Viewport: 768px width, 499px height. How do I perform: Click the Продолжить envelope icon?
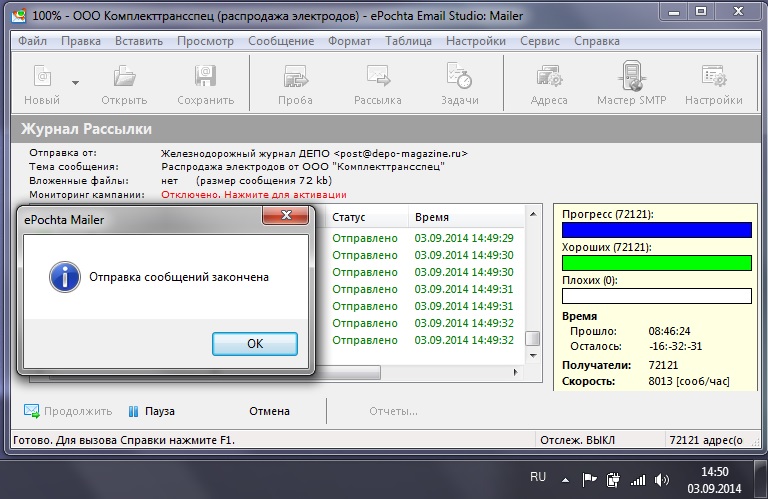tap(32, 411)
